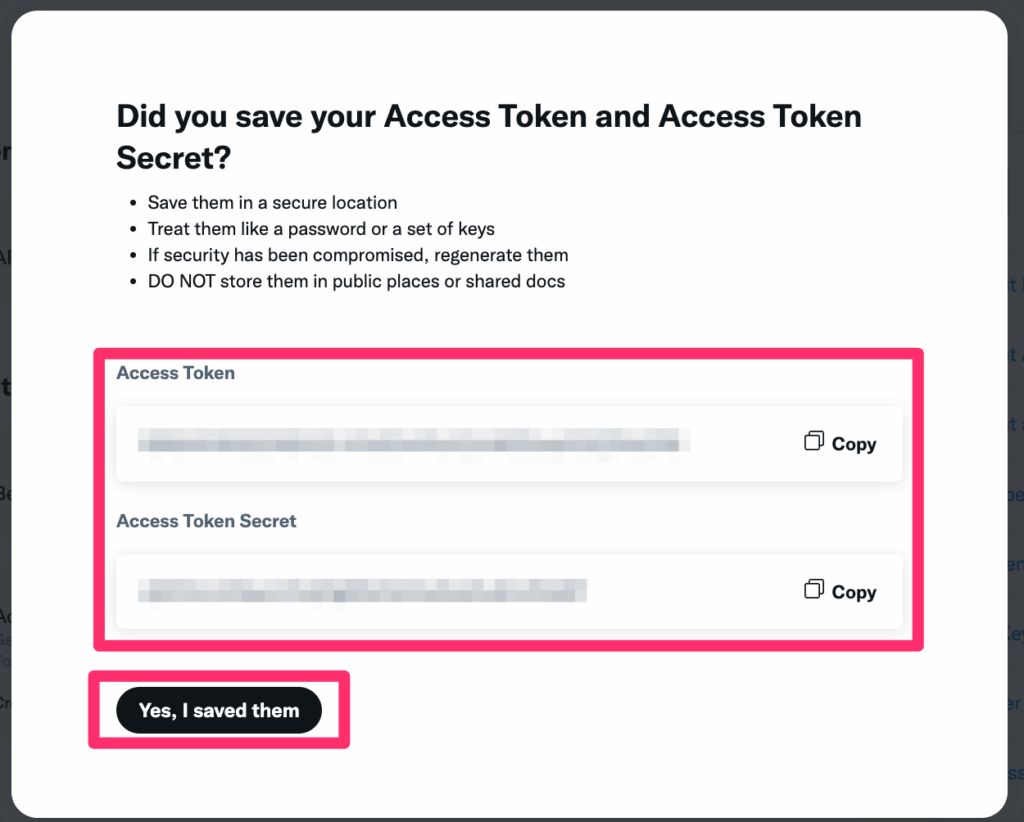Select the blurred Access Token Secret value
1024x822 pixels.
(362, 590)
